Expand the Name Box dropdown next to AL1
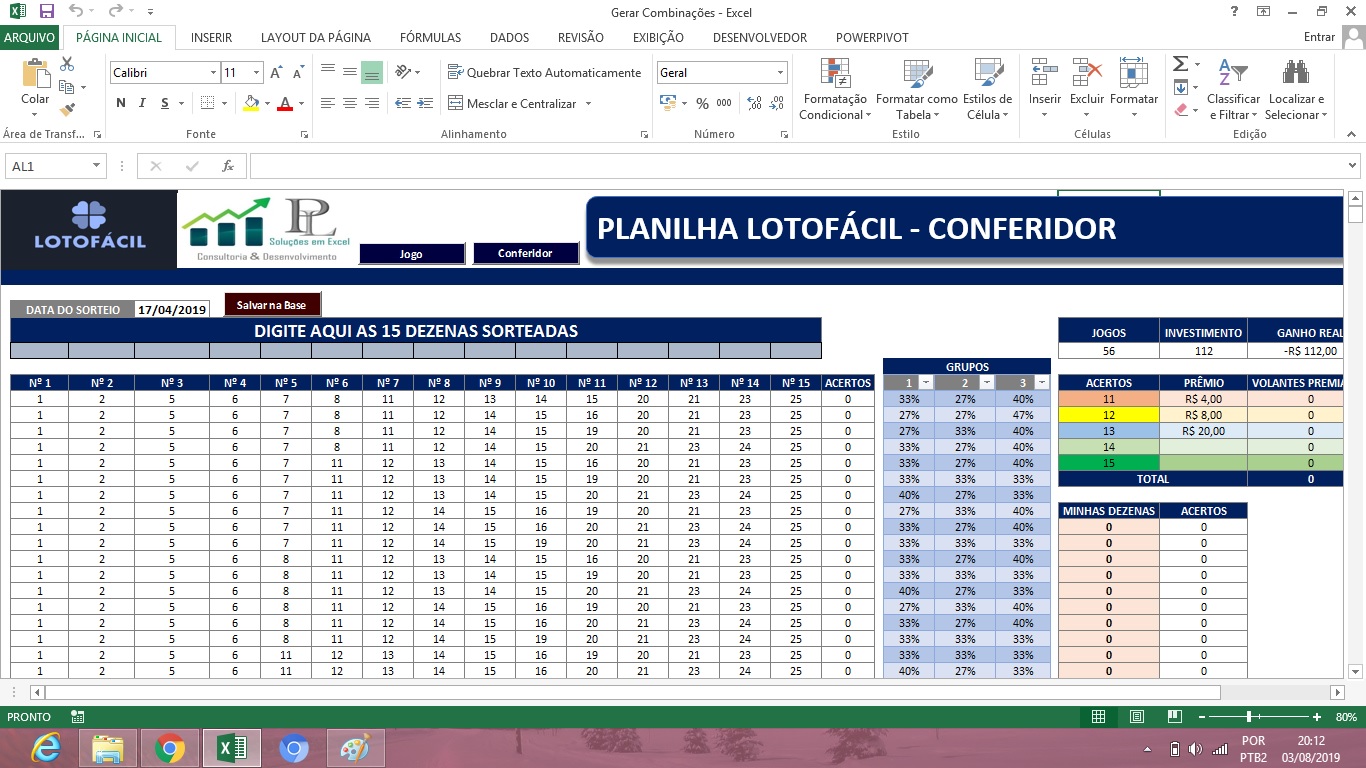The height and width of the screenshot is (768, 1366). click(96, 166)
